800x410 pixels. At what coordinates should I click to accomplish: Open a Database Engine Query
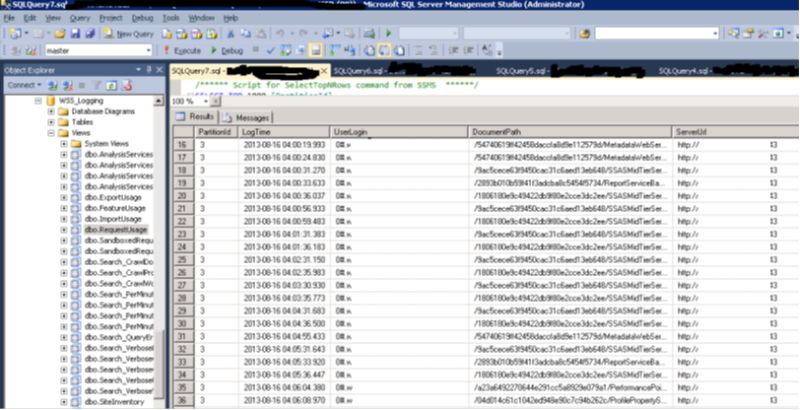tap(167, 34)
